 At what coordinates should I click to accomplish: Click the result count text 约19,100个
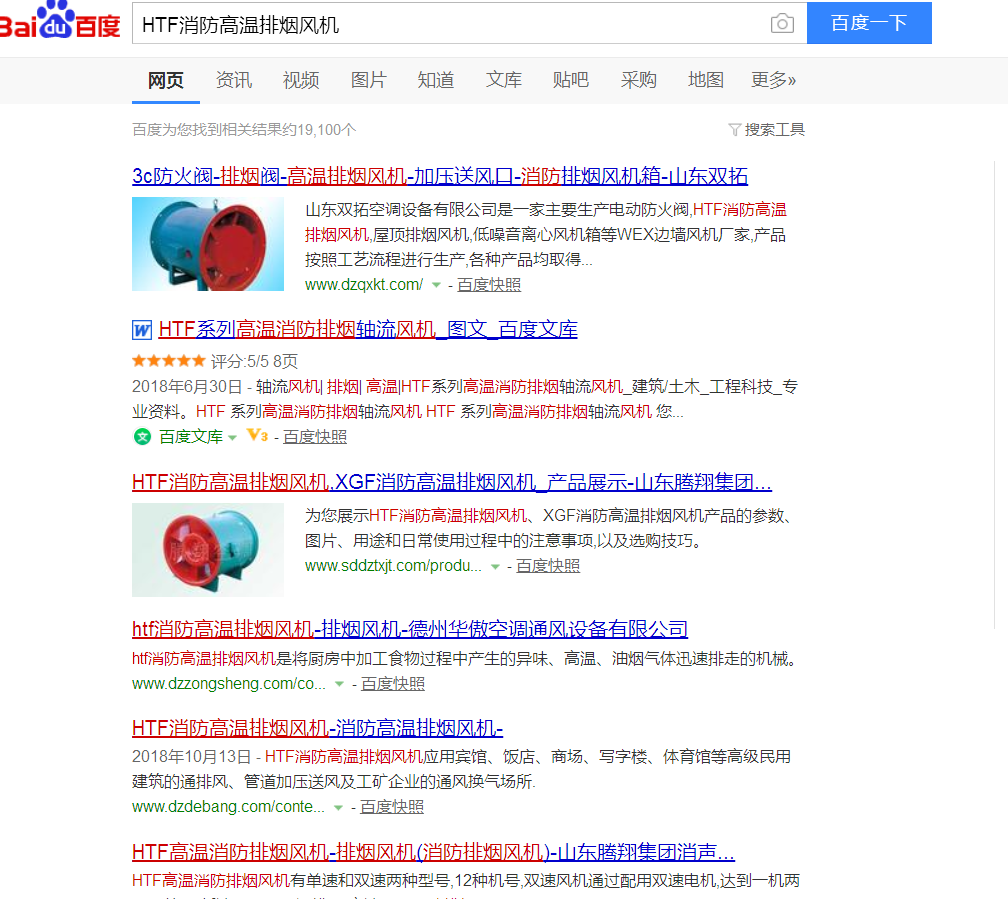[244, 130]
